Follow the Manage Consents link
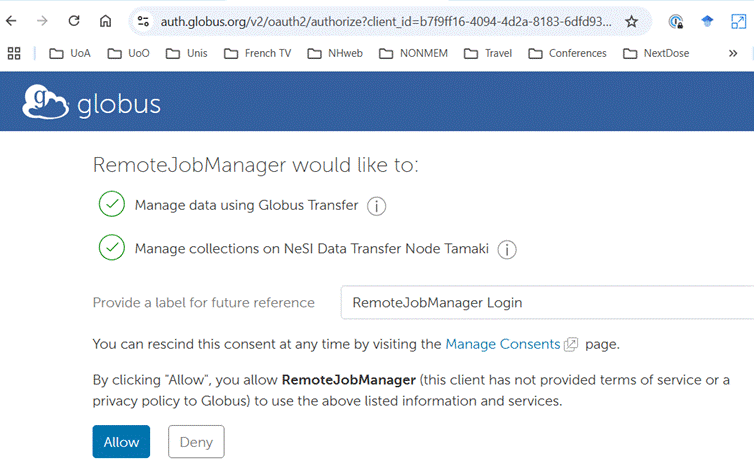 [x=503, y=344]
